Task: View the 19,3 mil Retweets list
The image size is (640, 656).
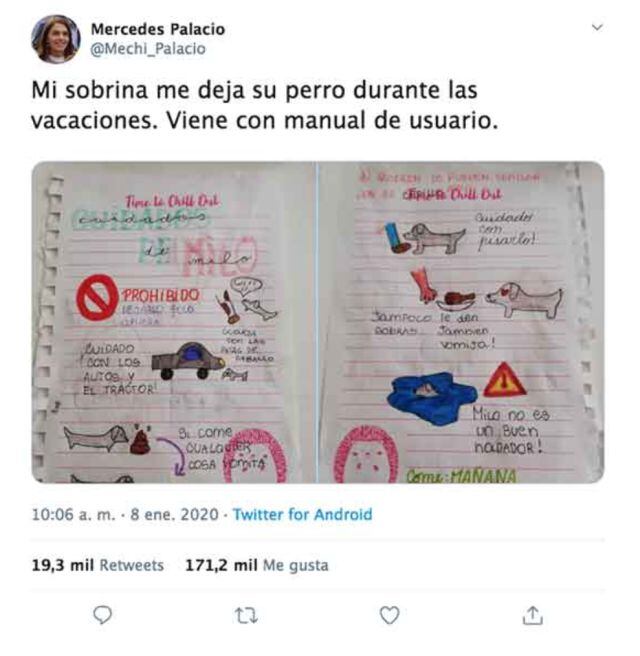Action: [98, 565]
